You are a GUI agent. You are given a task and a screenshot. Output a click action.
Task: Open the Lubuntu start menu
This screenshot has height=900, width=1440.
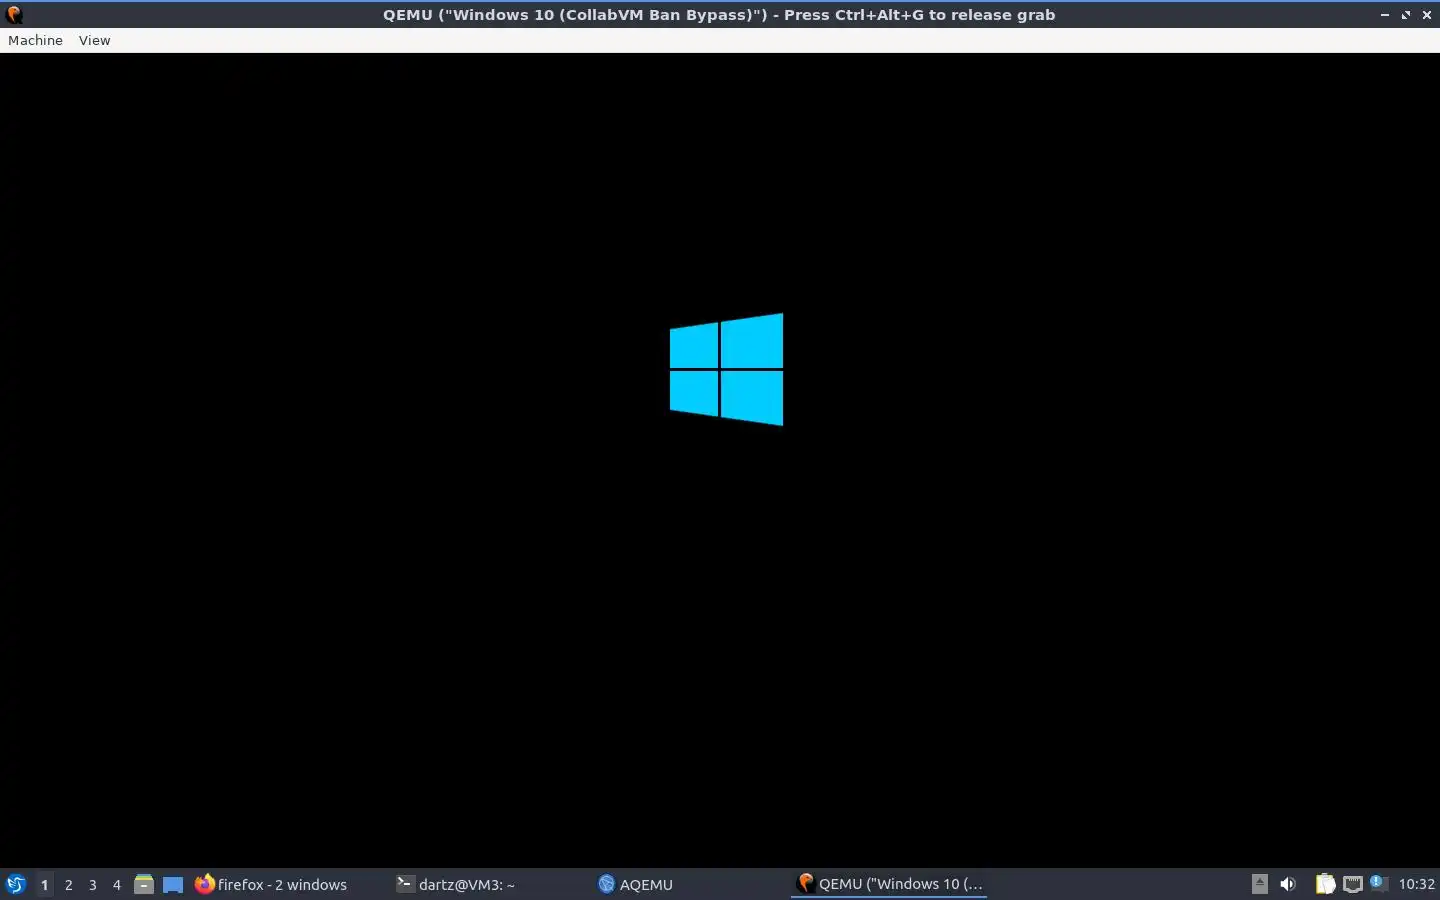[16, 884]
